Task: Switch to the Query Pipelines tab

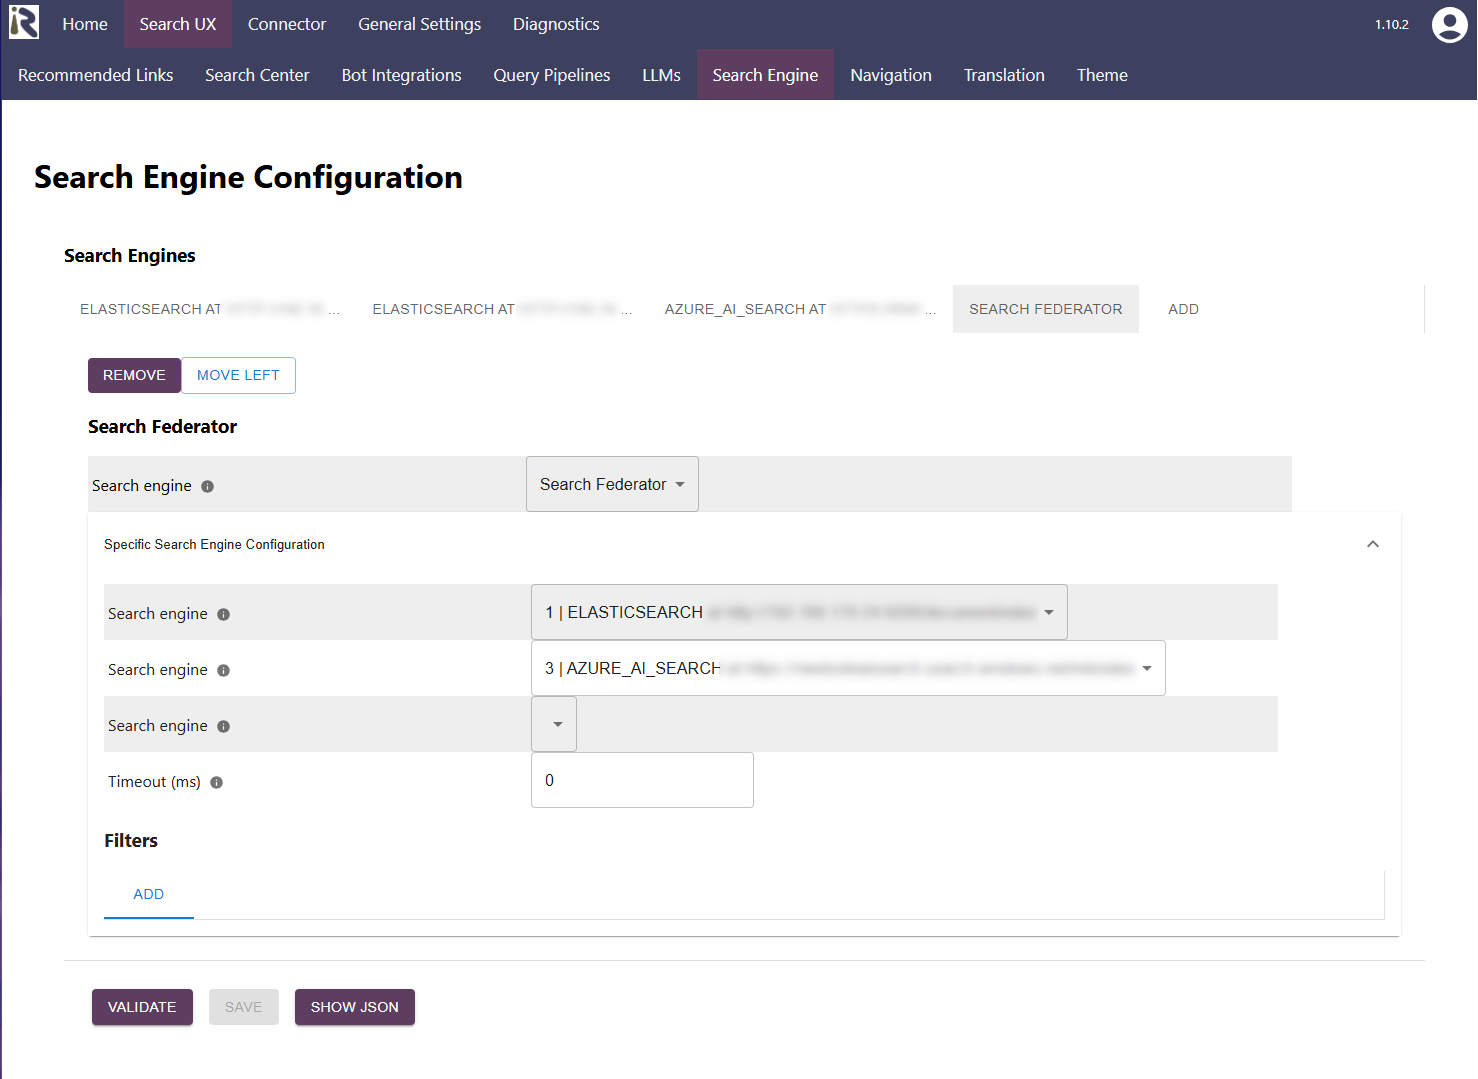Action: [551, 75]
